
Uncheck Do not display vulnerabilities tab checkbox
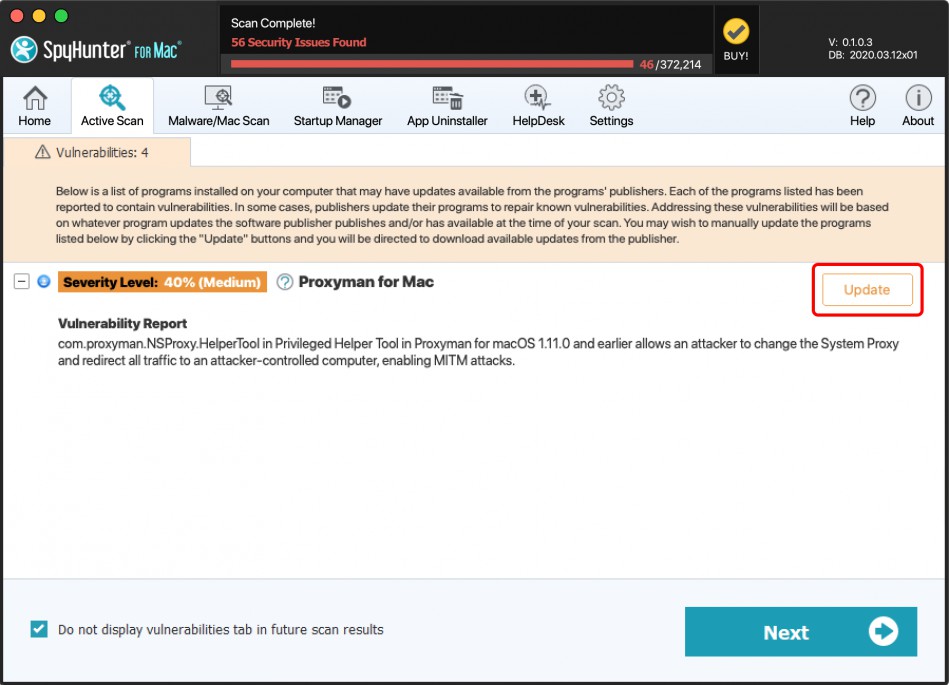point(39,629)
